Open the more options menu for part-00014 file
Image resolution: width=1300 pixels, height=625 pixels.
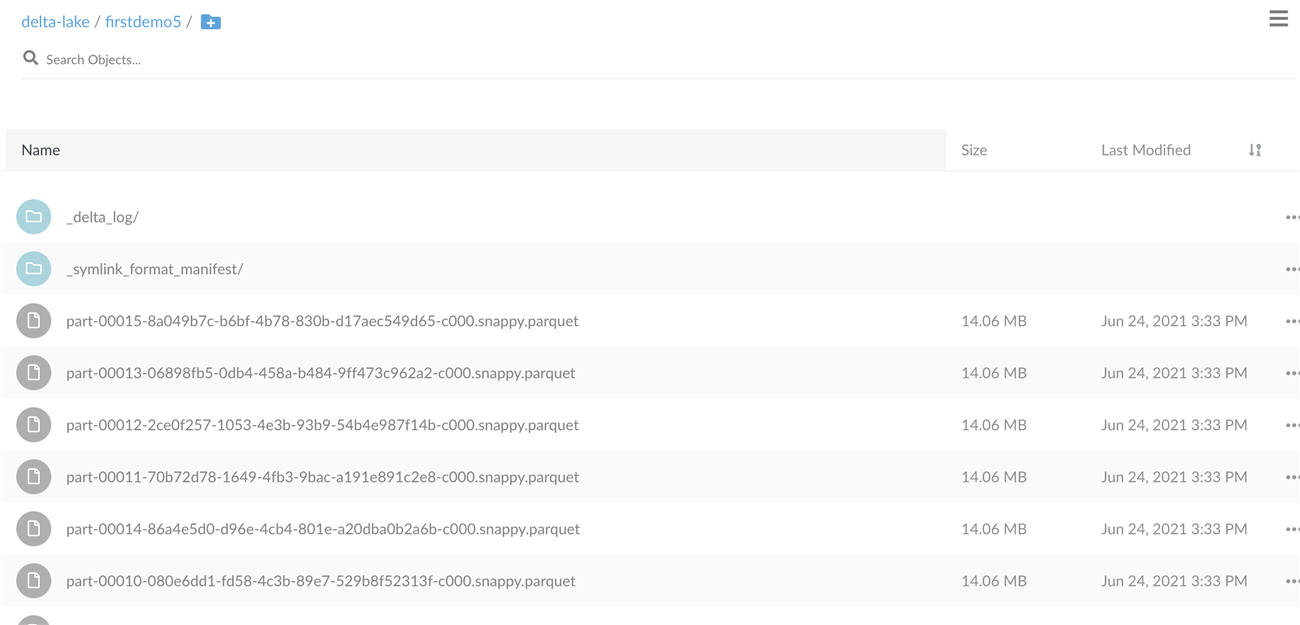[1292, 529]
